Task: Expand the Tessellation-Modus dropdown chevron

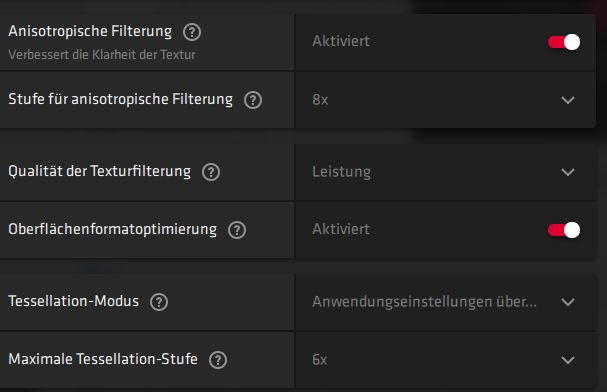Action: click(x=568, y=302)
